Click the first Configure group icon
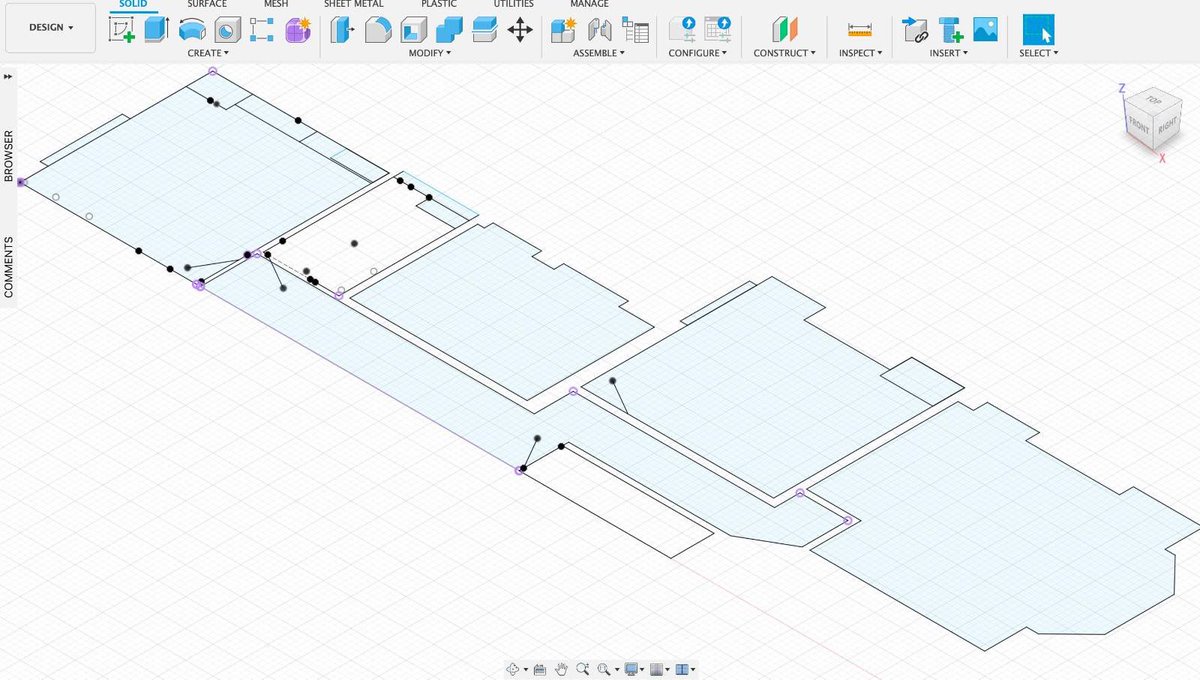The image size is (1200, 680). tap(681, 29)
